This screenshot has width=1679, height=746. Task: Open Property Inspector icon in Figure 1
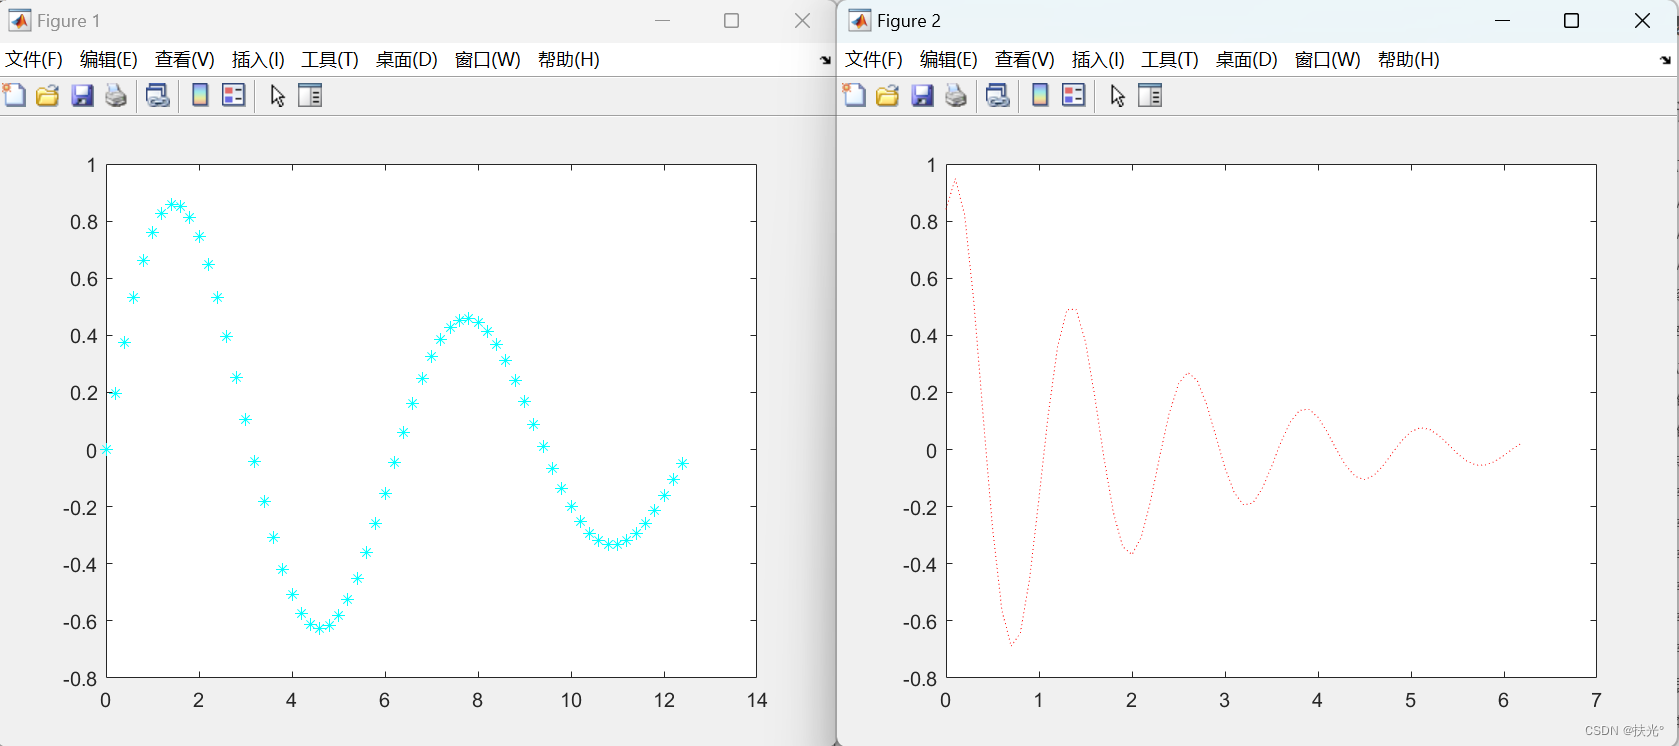310,95
